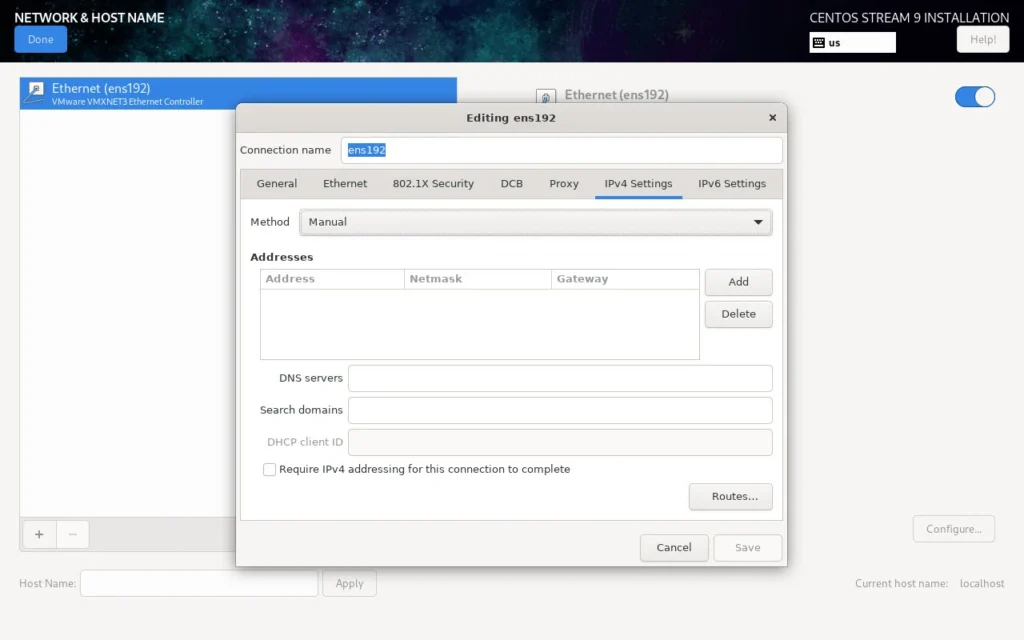
Task: Click the Connection name text field
Action: click(560, 150)
